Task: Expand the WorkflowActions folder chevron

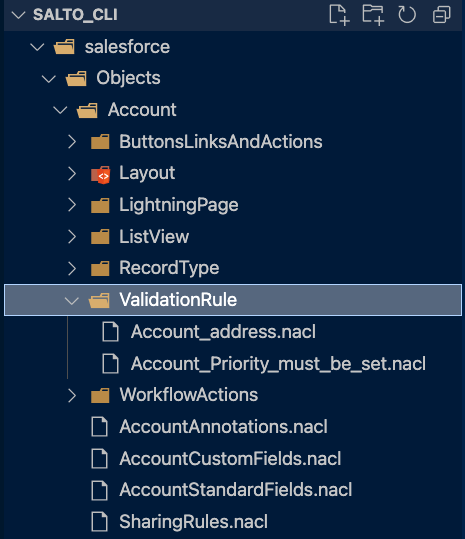Action: [71, 395]
